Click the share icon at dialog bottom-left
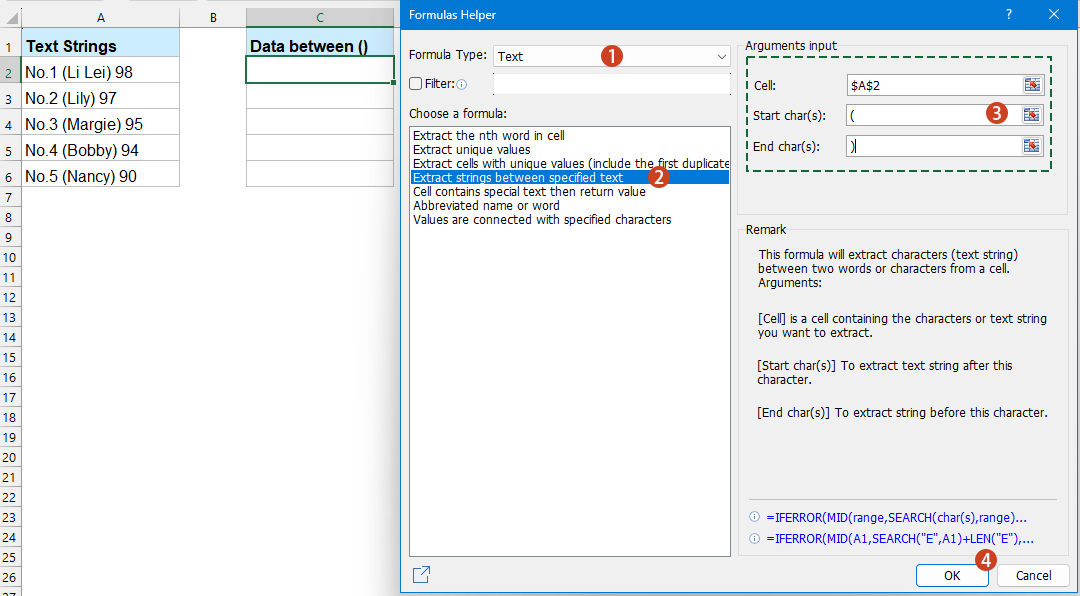This screenshot has width=1080, height=596. (421, 574)
